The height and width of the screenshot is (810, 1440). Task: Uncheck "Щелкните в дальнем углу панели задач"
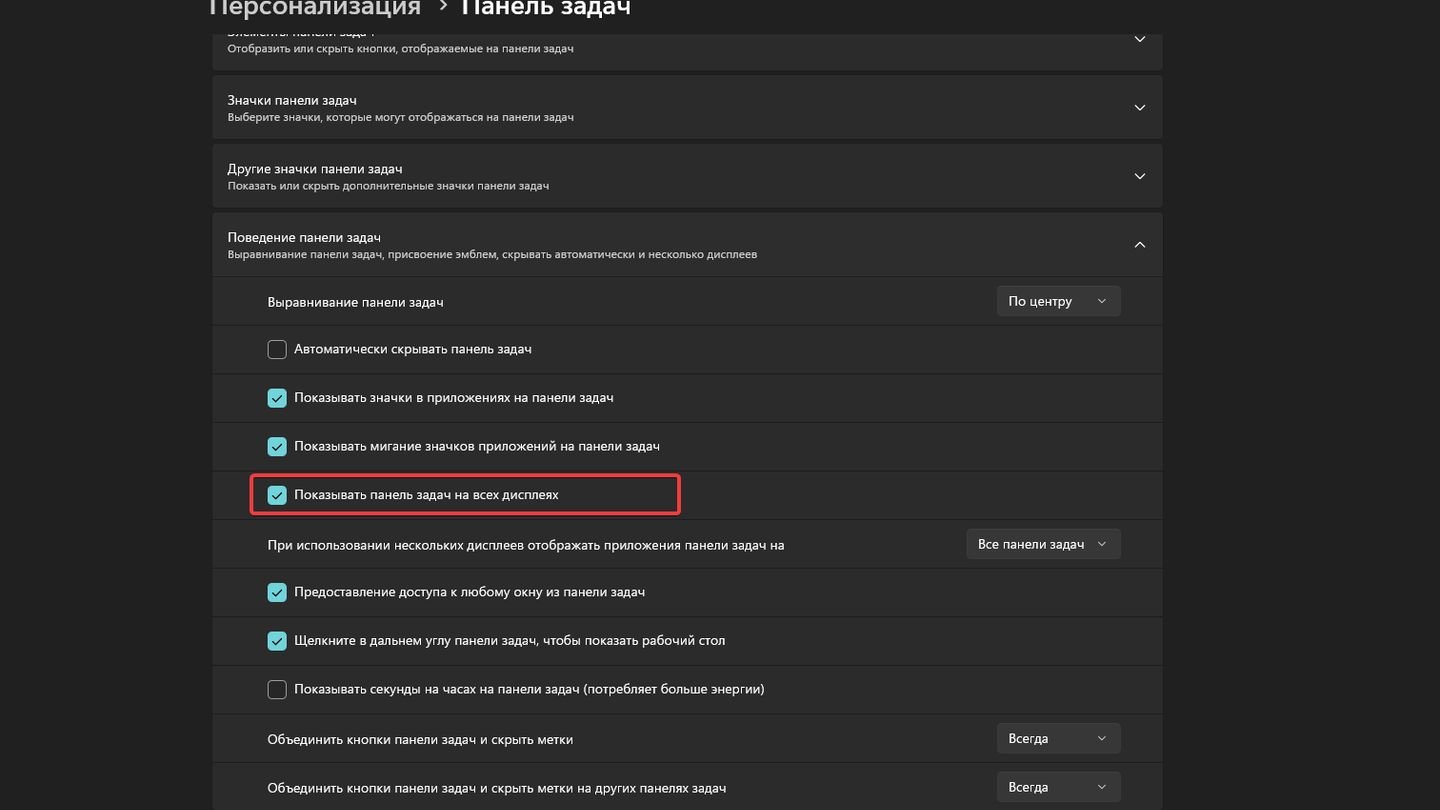(277, 641)
